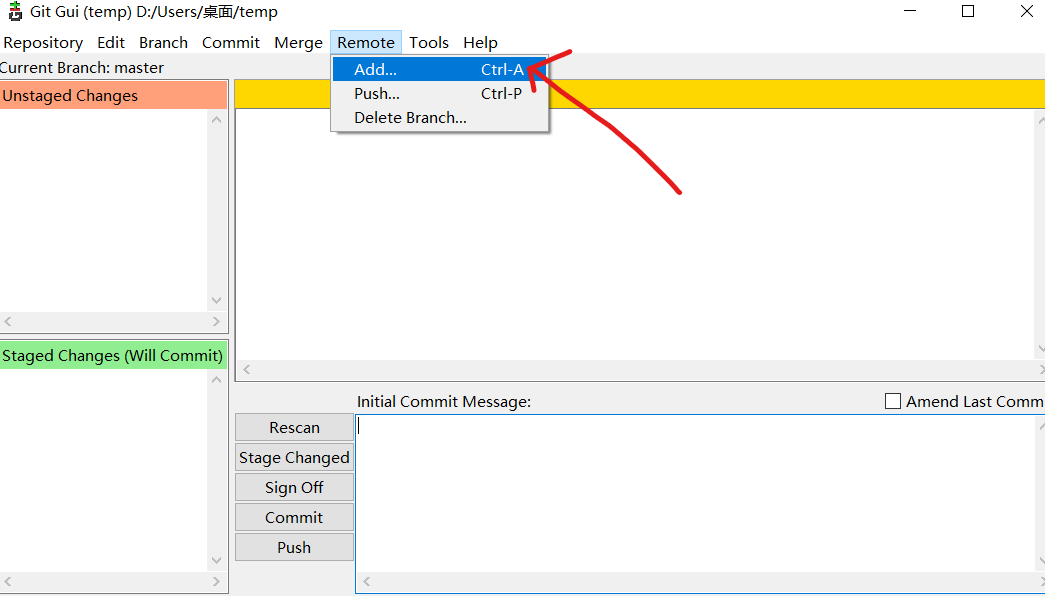
Task: Click the Git Gui title bar icon
Action: [x=15, y=12]
